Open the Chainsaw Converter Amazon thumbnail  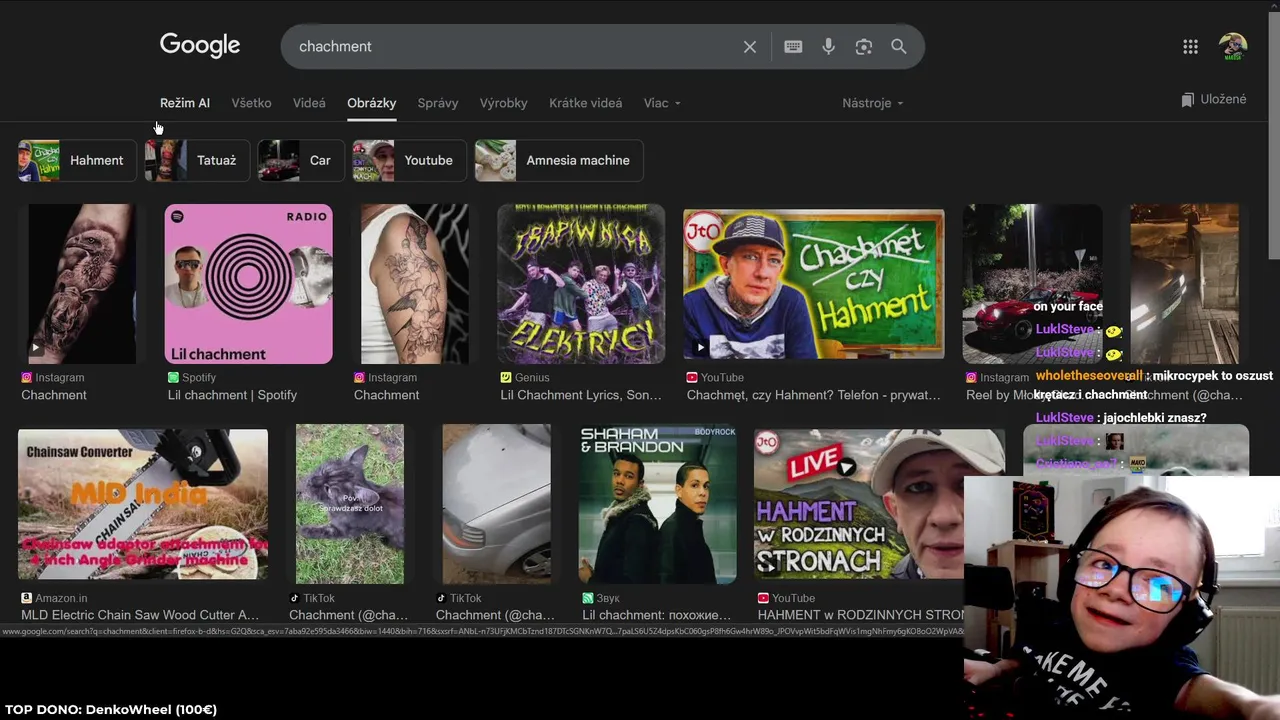[x=143, y=504]
